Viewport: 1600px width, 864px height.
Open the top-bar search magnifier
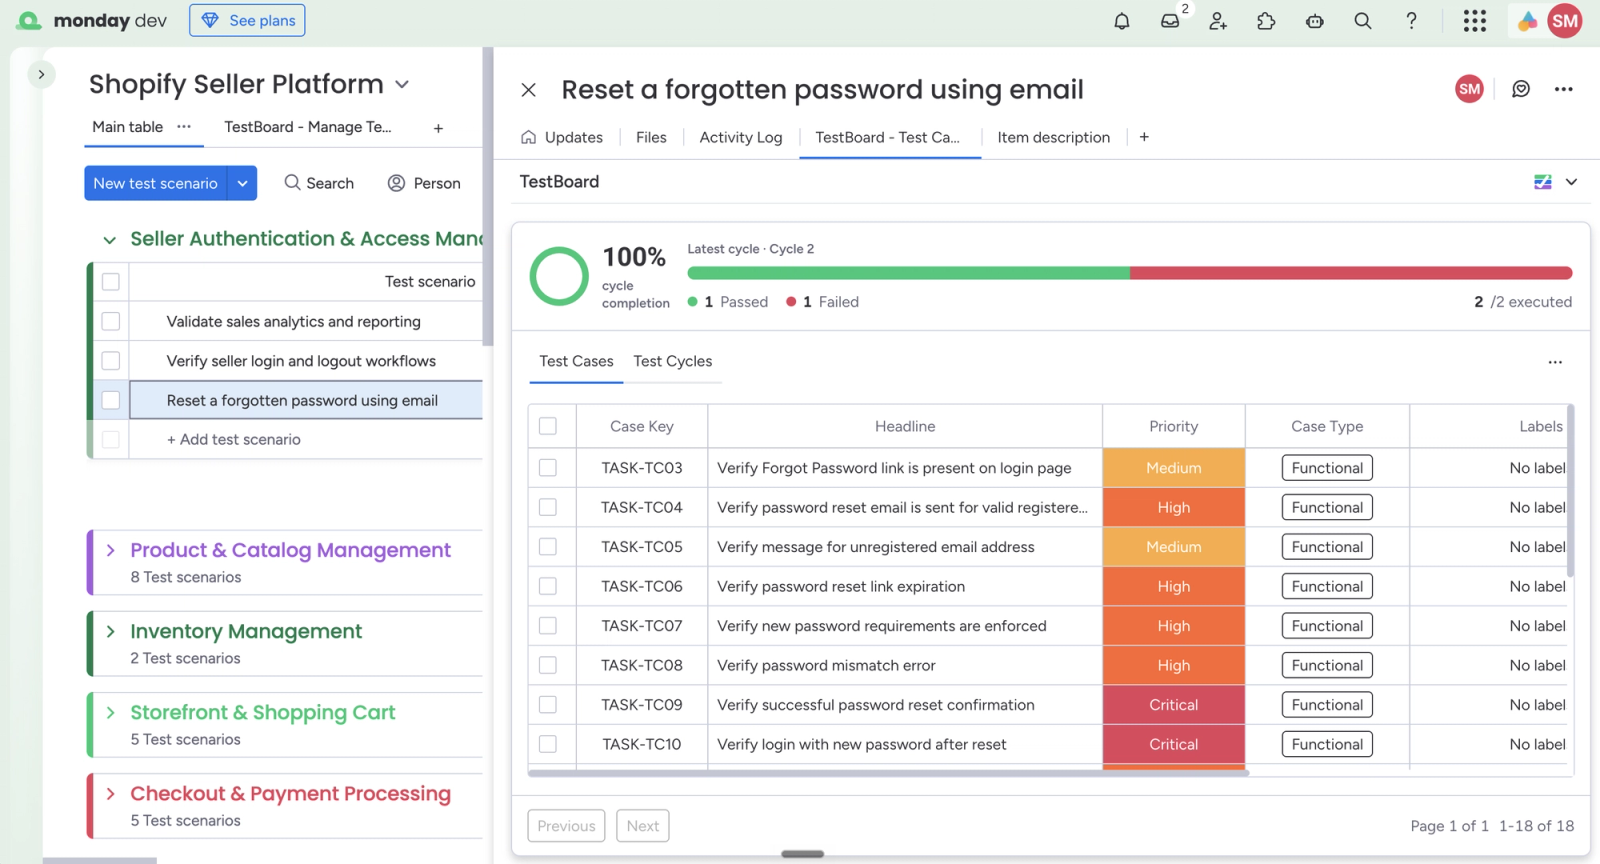tap(1363, 21)
